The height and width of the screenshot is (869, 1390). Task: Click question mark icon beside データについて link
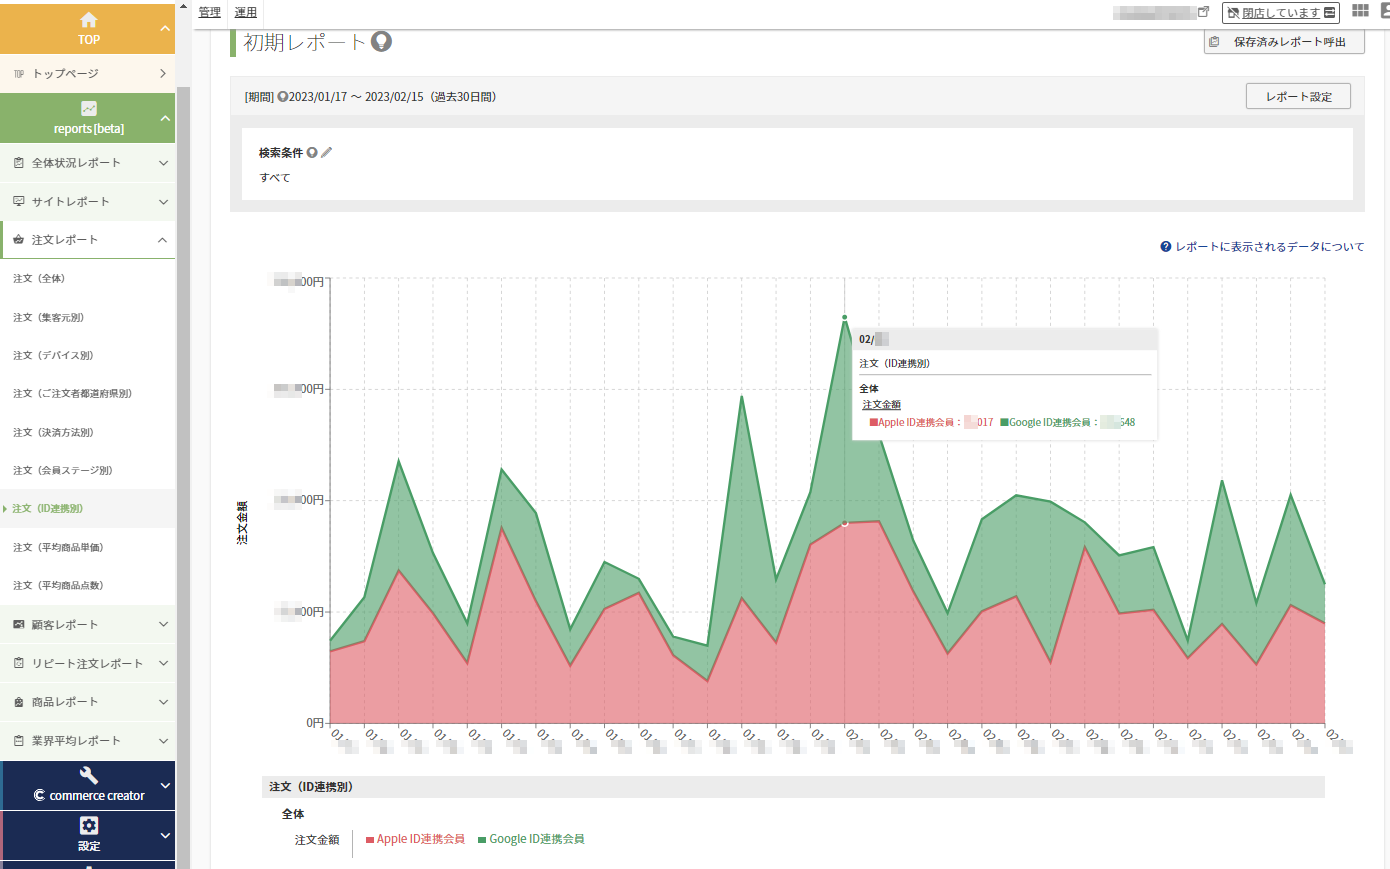(1166, 247)
